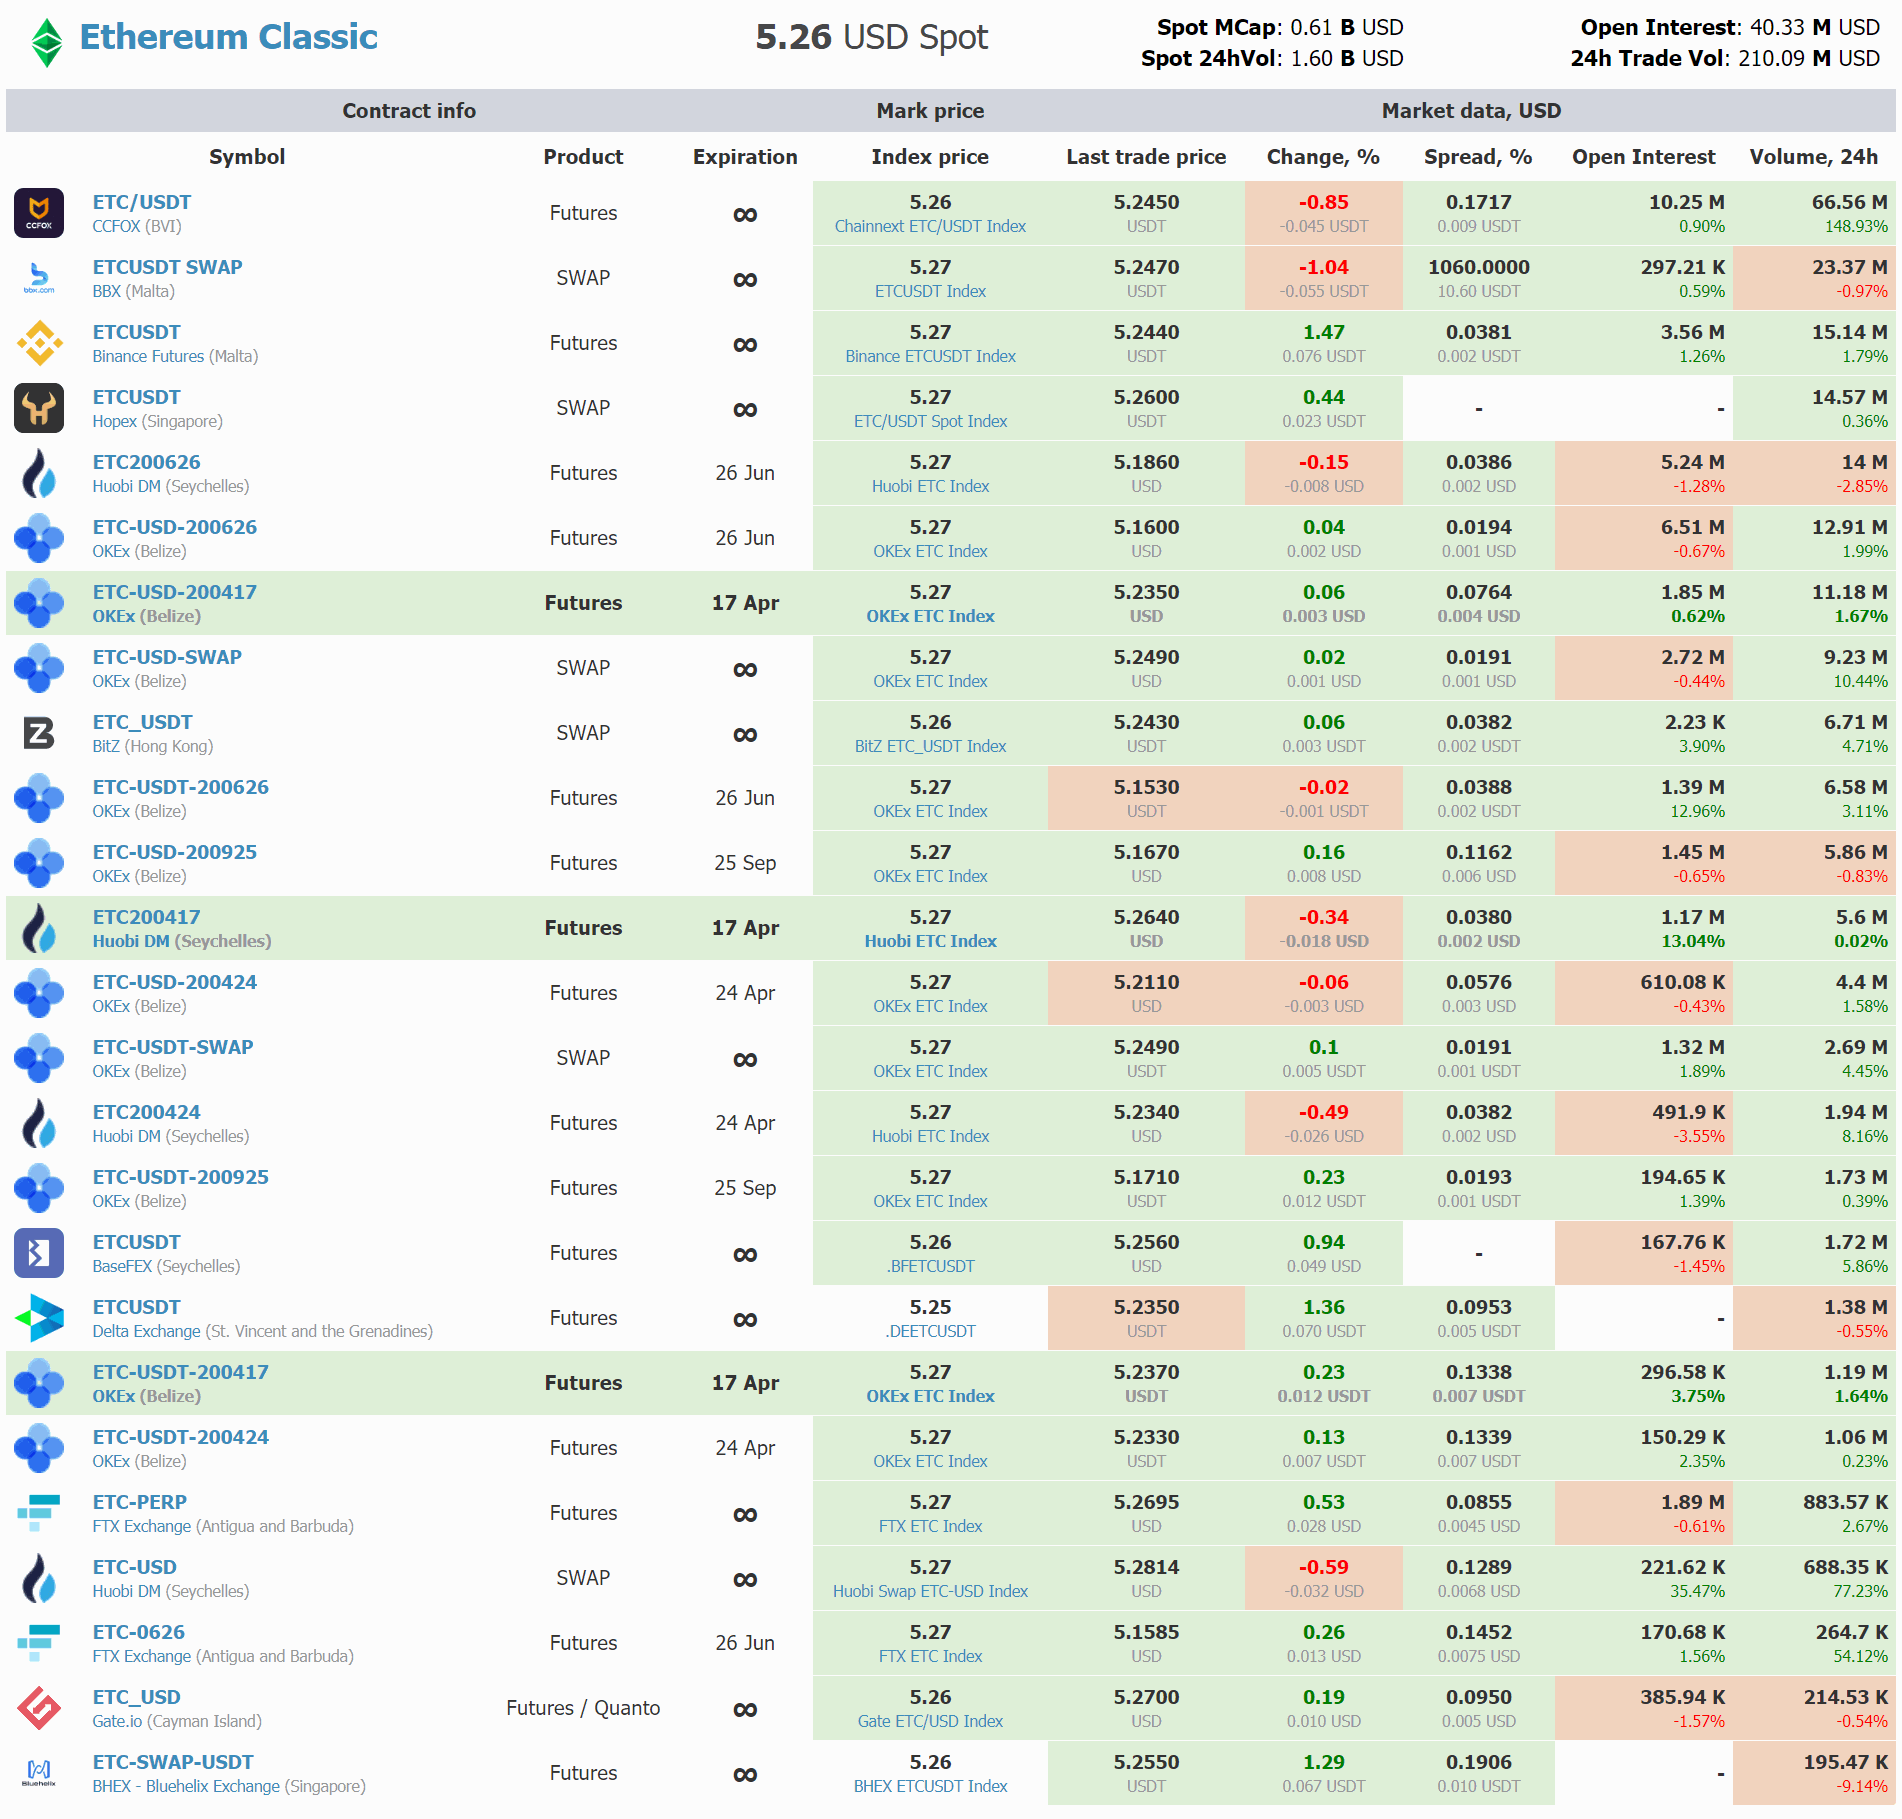Click the Open Interest 40.33 M USD summary
The width and height of the screenshot is (1902, 1819).
point(1730,27)
